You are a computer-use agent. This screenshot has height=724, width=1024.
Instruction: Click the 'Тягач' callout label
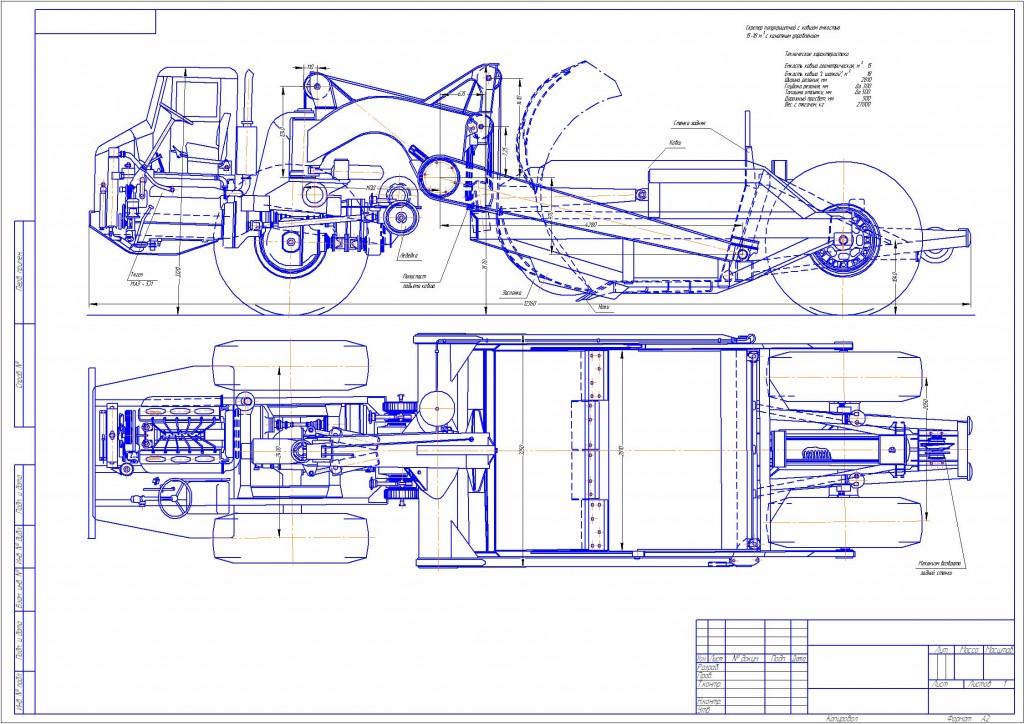click(x=136, y=275)
